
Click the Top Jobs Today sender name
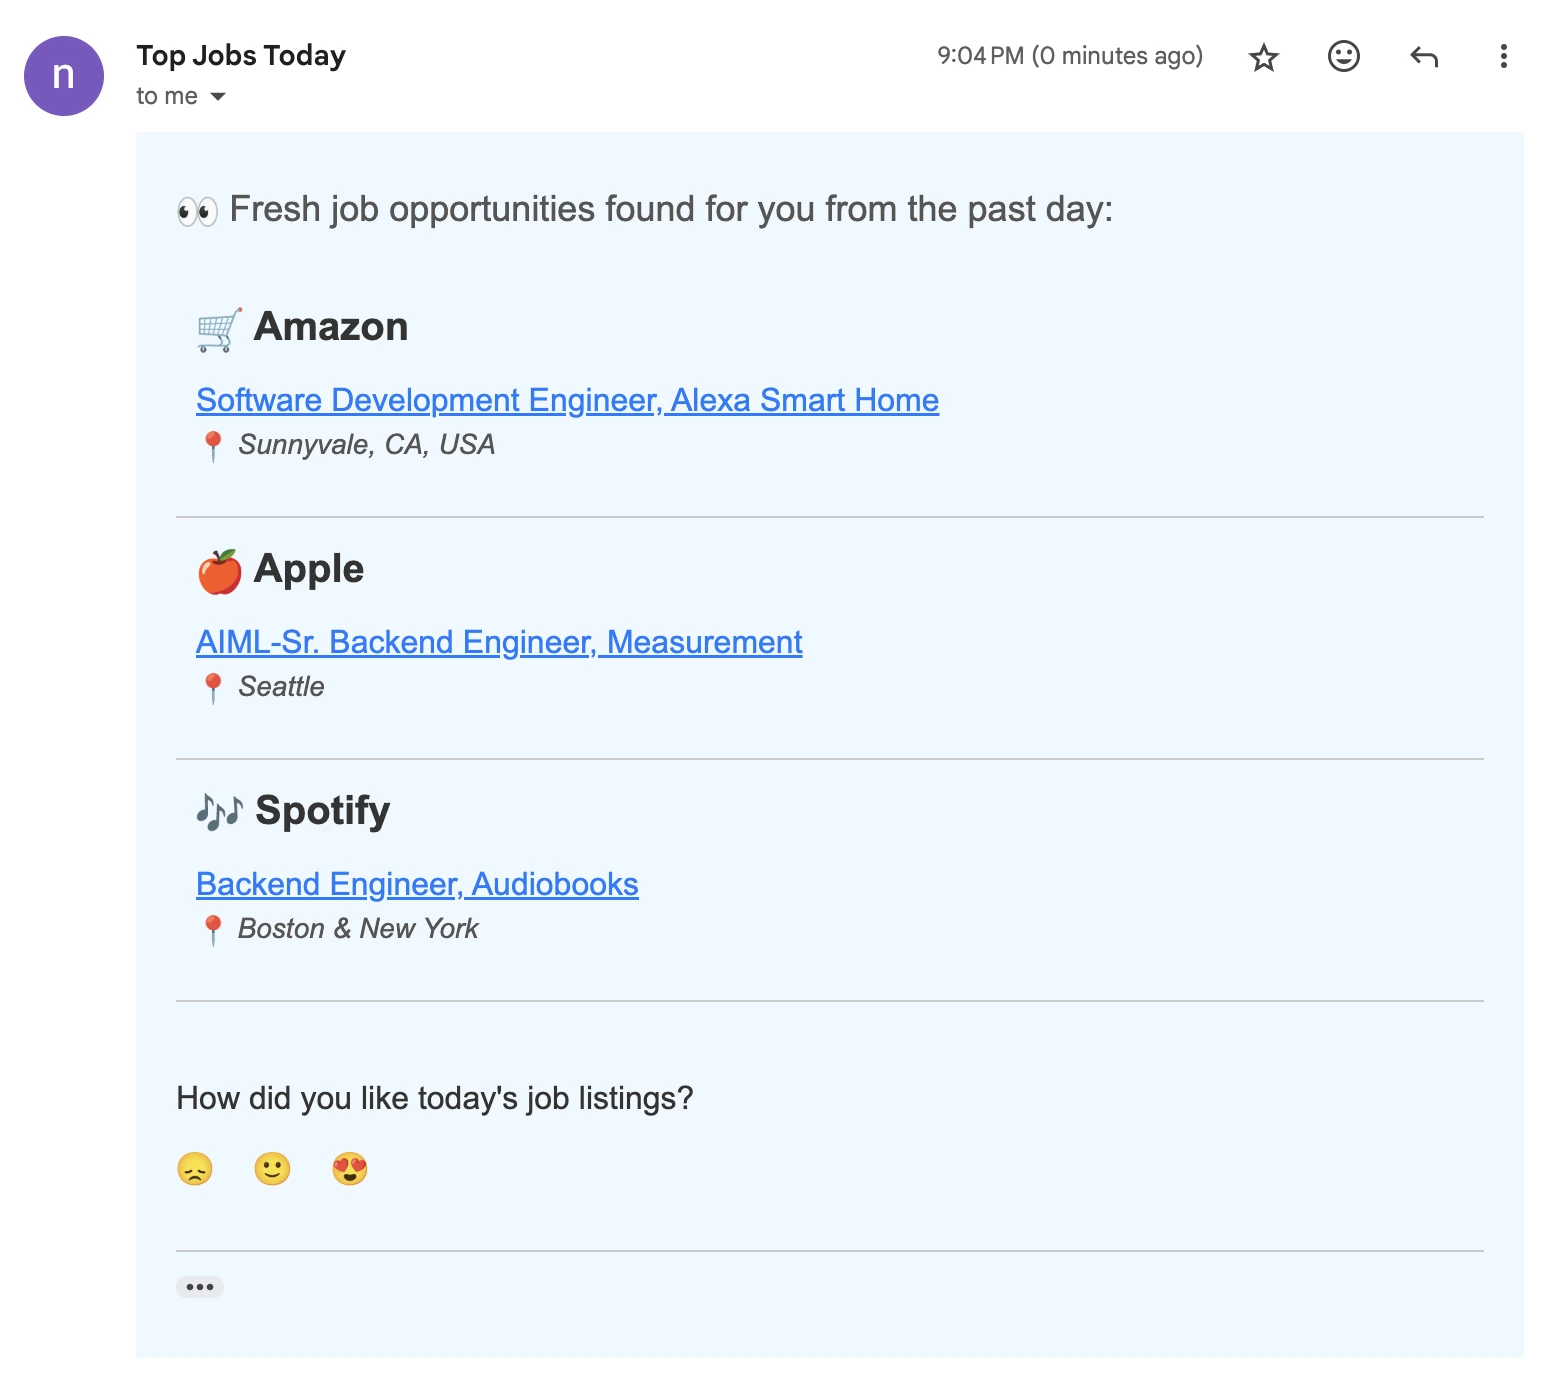240,56
